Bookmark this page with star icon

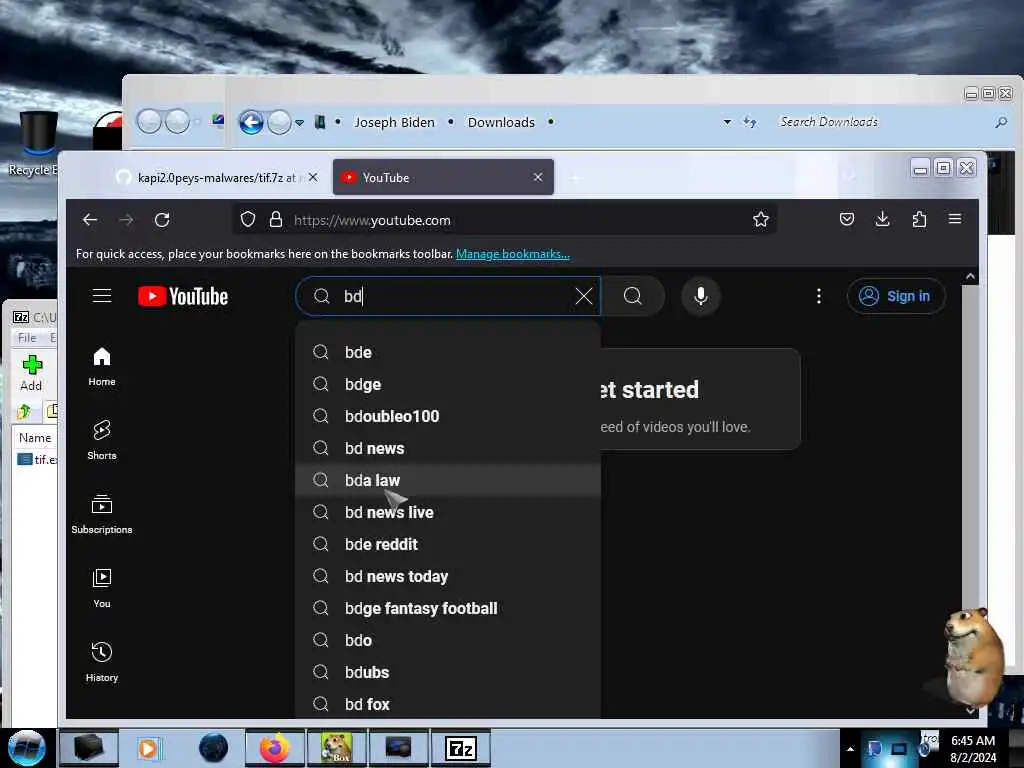760,219
